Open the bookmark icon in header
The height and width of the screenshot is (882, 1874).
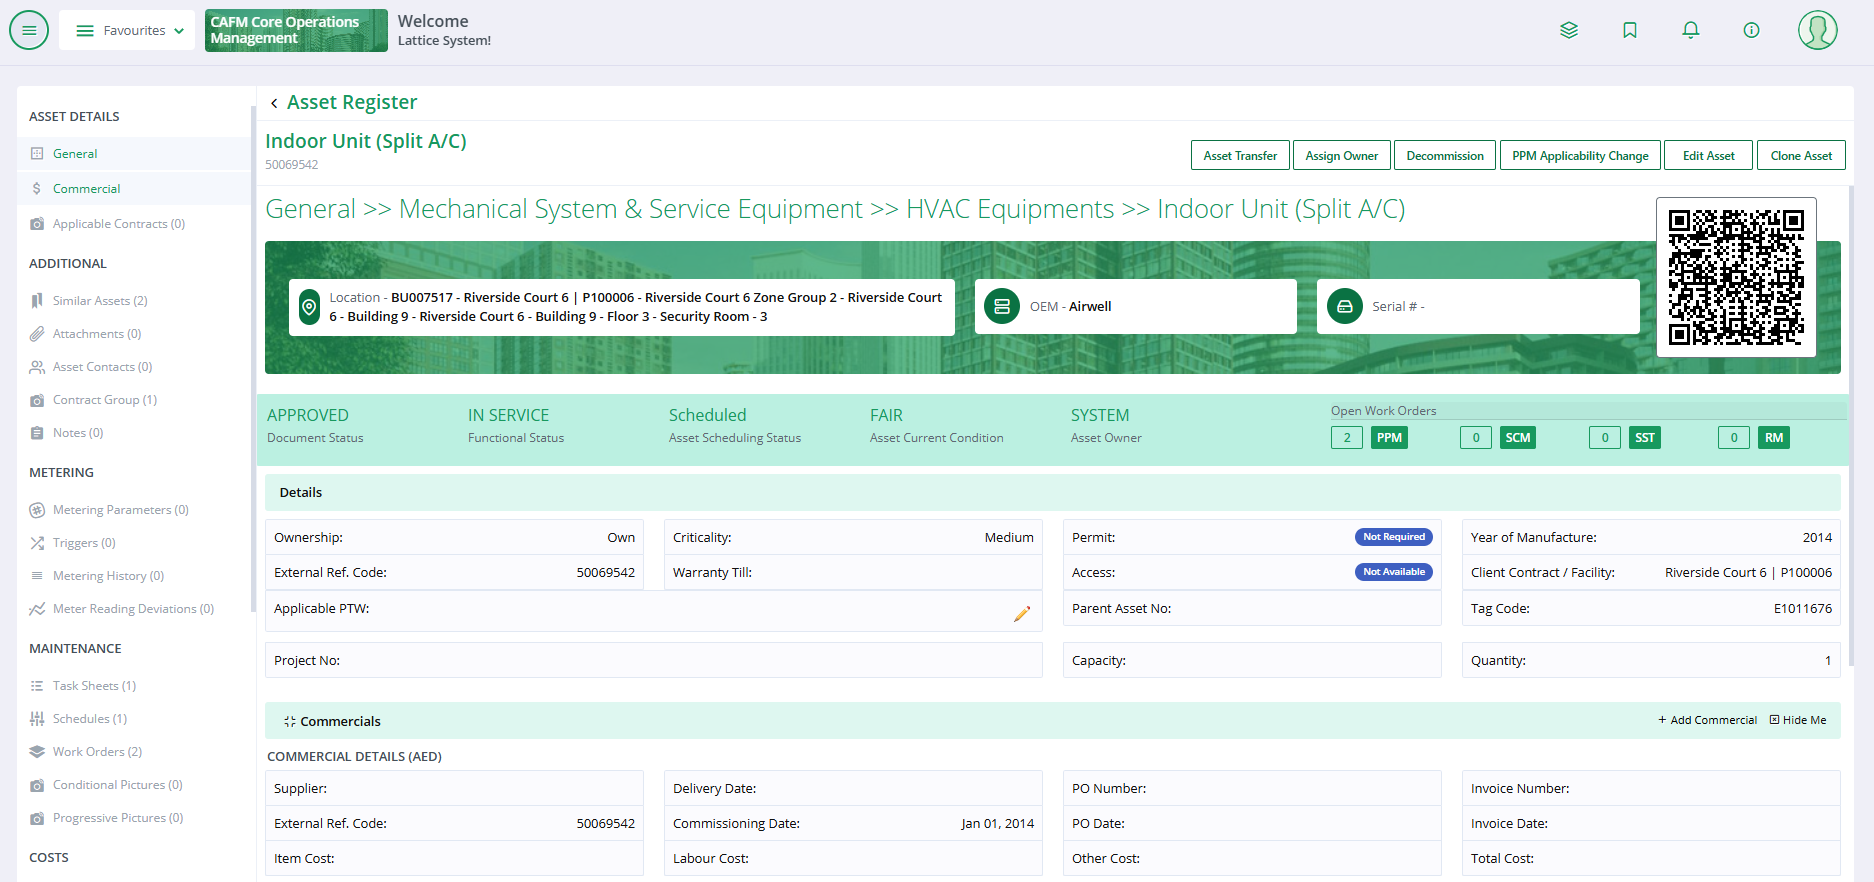(x=1630, y=30)
